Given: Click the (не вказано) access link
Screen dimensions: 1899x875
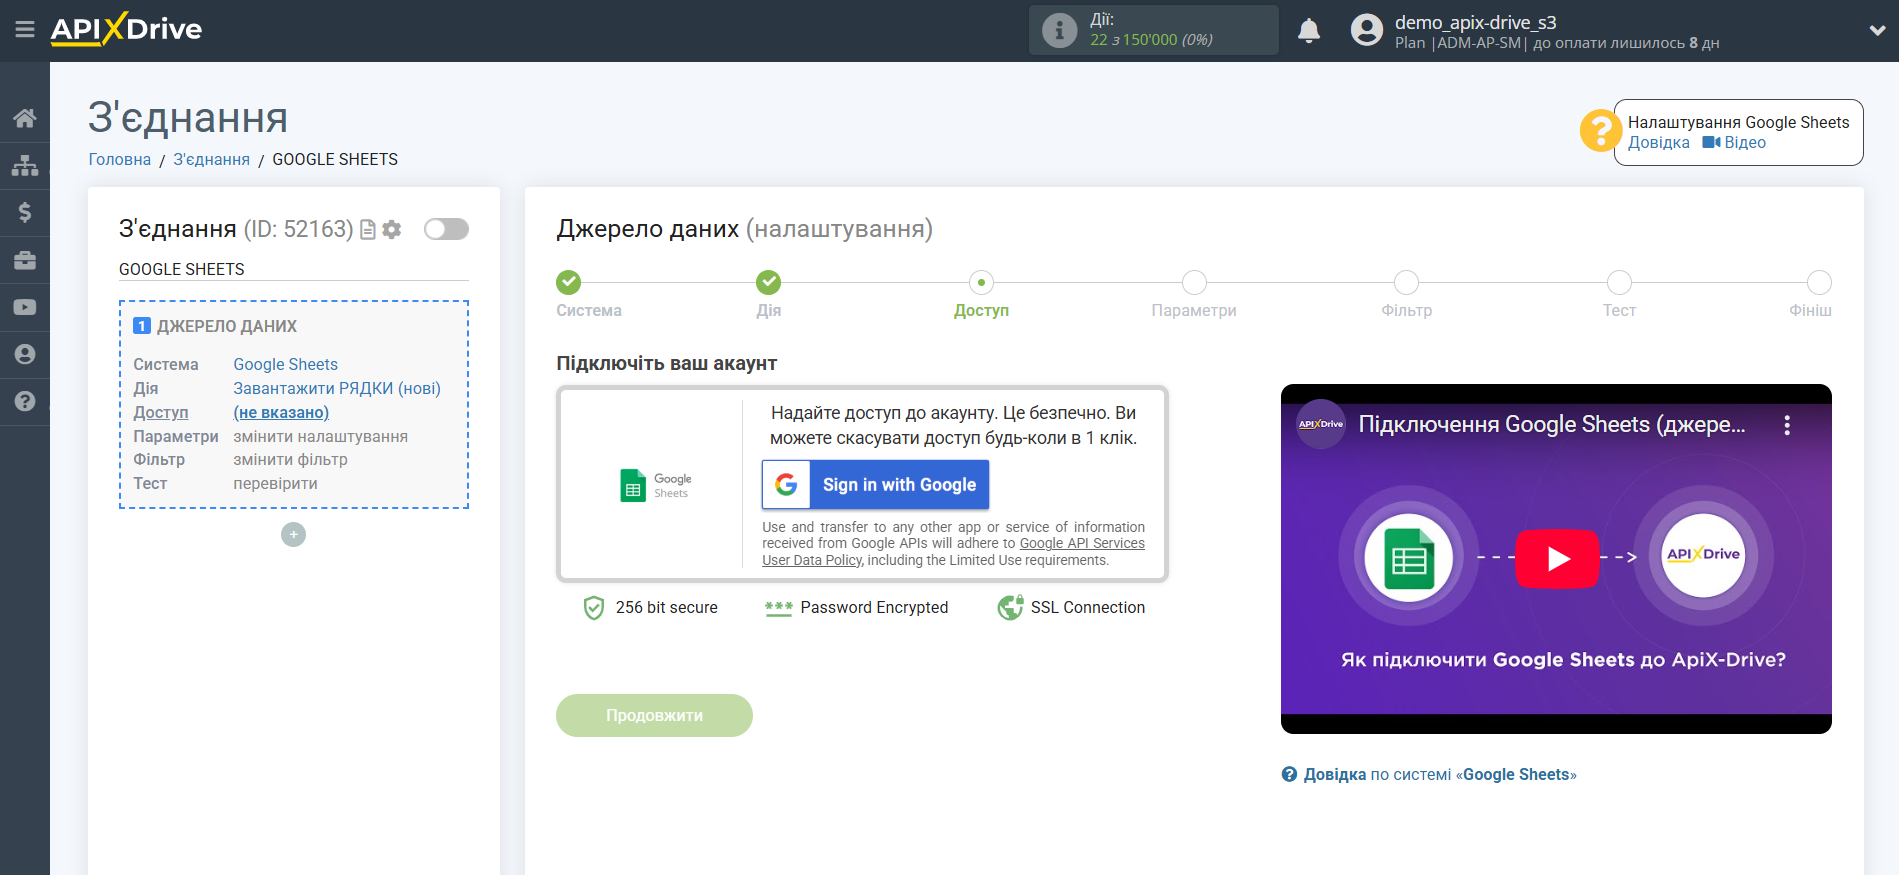Looking at the screenshot, I should [x=281, y=412].
